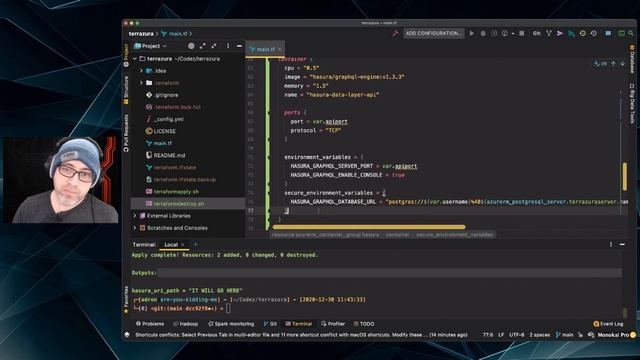Open the Project view dropdown
Screen dimensions: 640x360
pyautogui.click(x=151, y=46)
